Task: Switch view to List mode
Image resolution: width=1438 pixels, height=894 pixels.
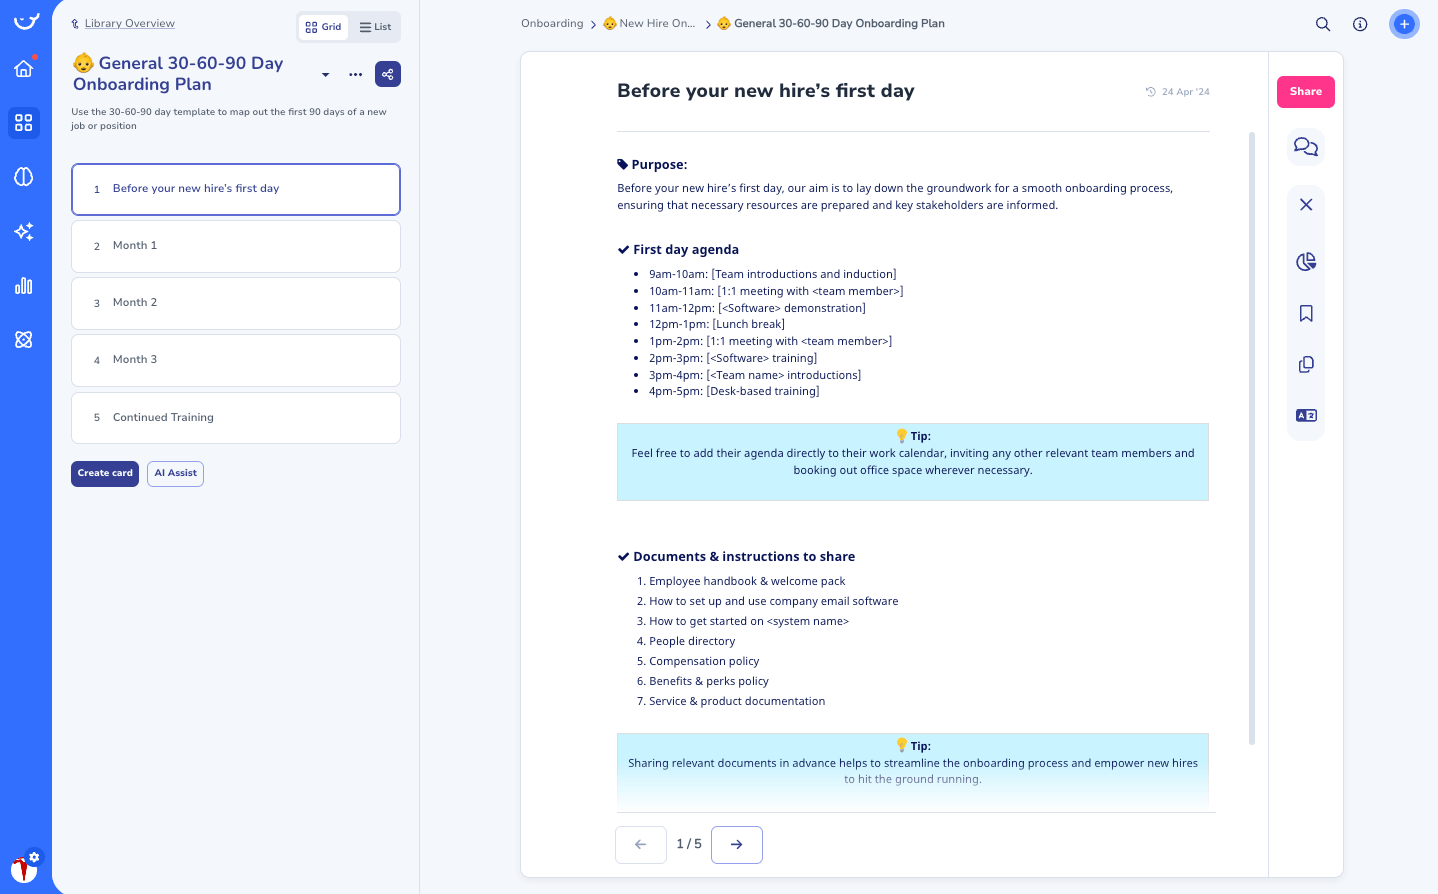Action: (x=374, y=27)
